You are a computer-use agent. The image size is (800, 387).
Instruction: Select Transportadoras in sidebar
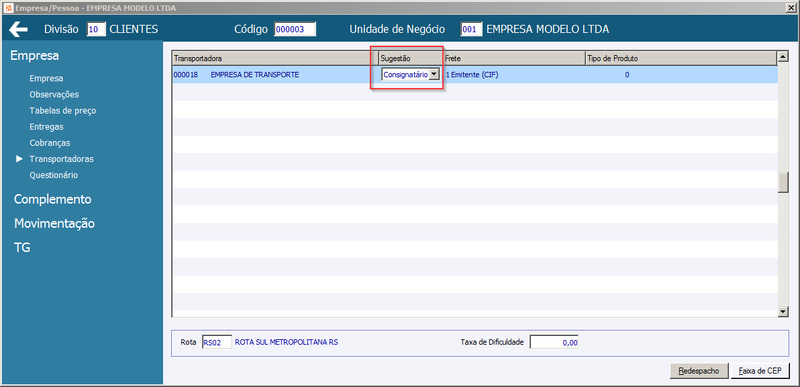point(61,159)
